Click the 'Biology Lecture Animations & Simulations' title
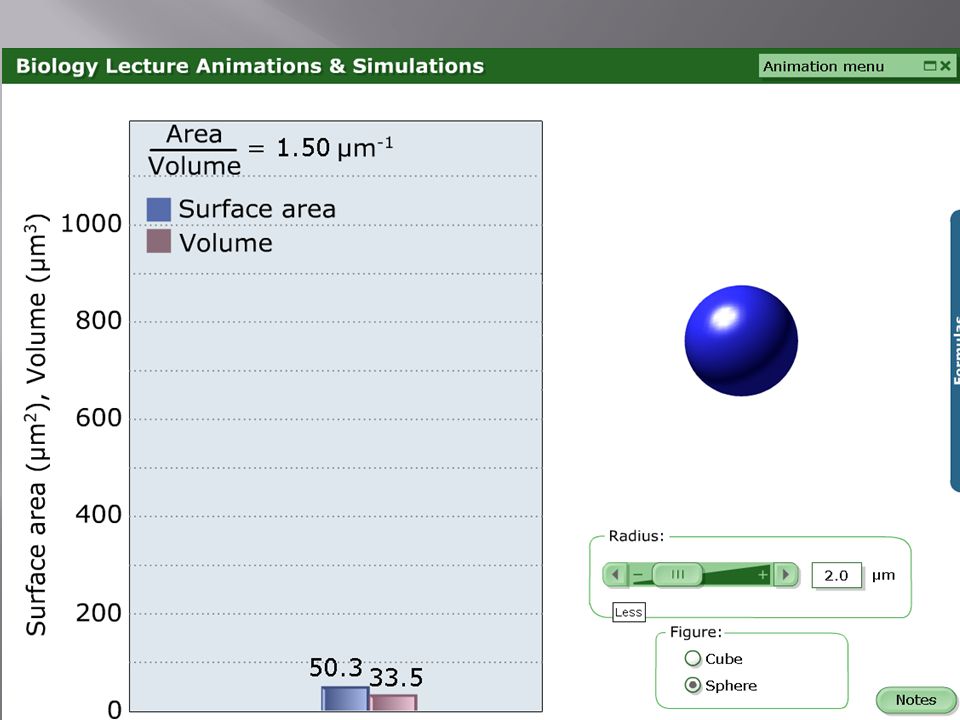 [x=250, y=66]
